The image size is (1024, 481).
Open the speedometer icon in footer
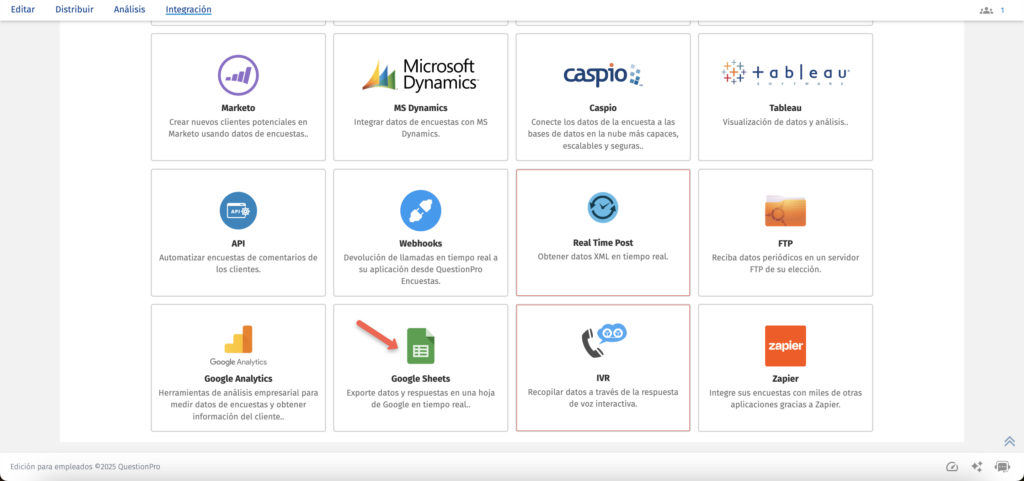click(952, 467)
